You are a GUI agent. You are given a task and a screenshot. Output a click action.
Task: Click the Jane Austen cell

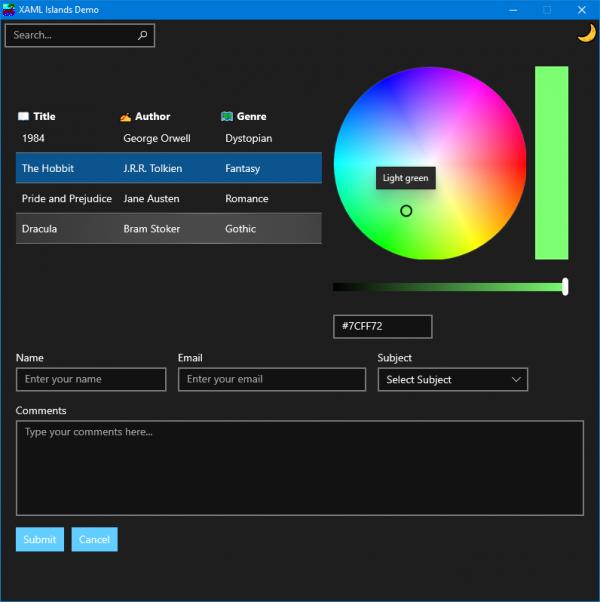[x=151, y=198]
